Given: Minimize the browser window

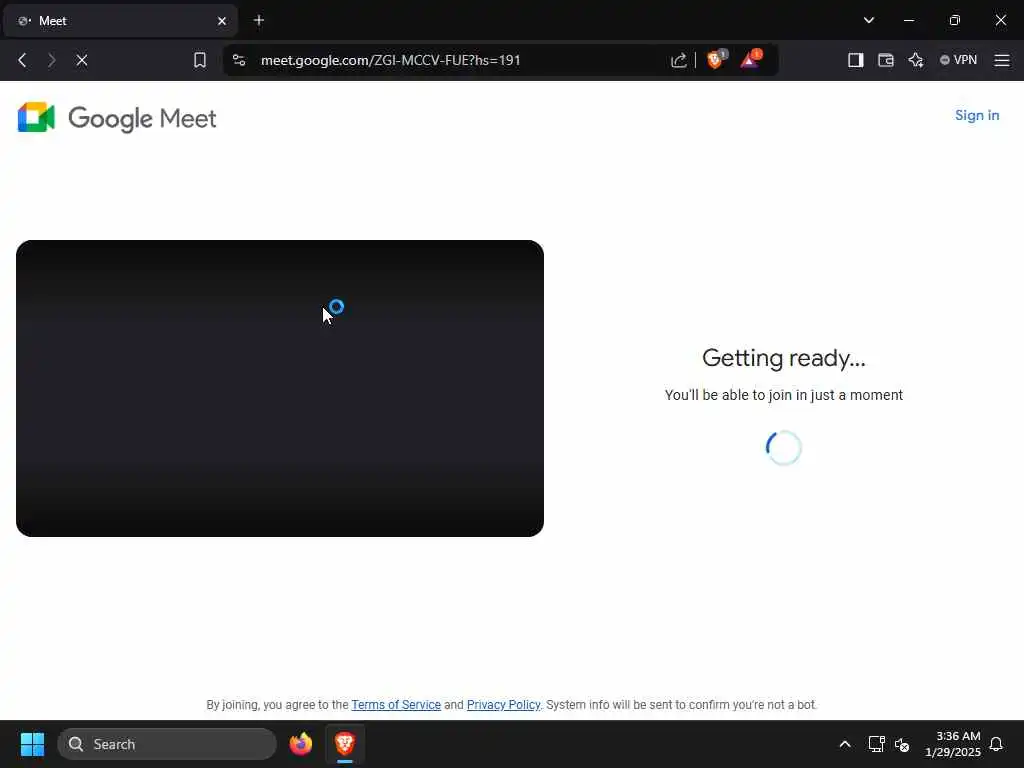Looking at the screenshot, I should [x=908, y=20].
